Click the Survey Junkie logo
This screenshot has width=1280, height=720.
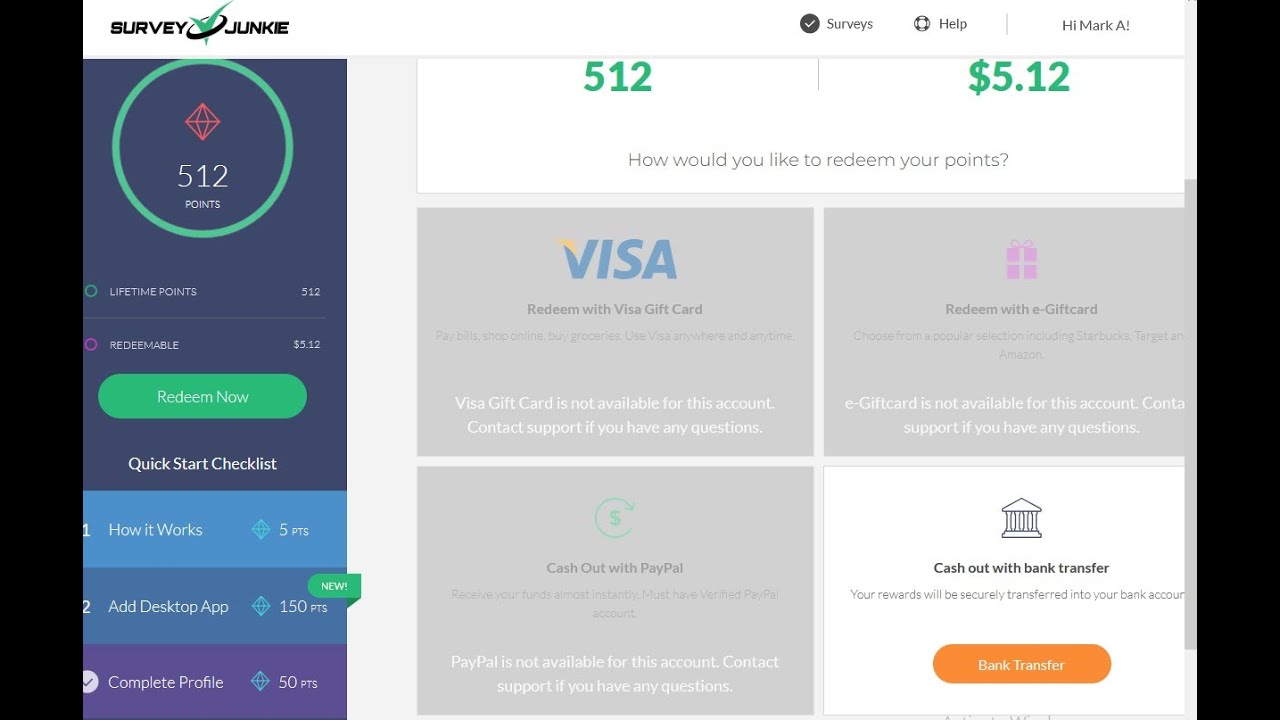pyautogui.click(x=199, y=25)
